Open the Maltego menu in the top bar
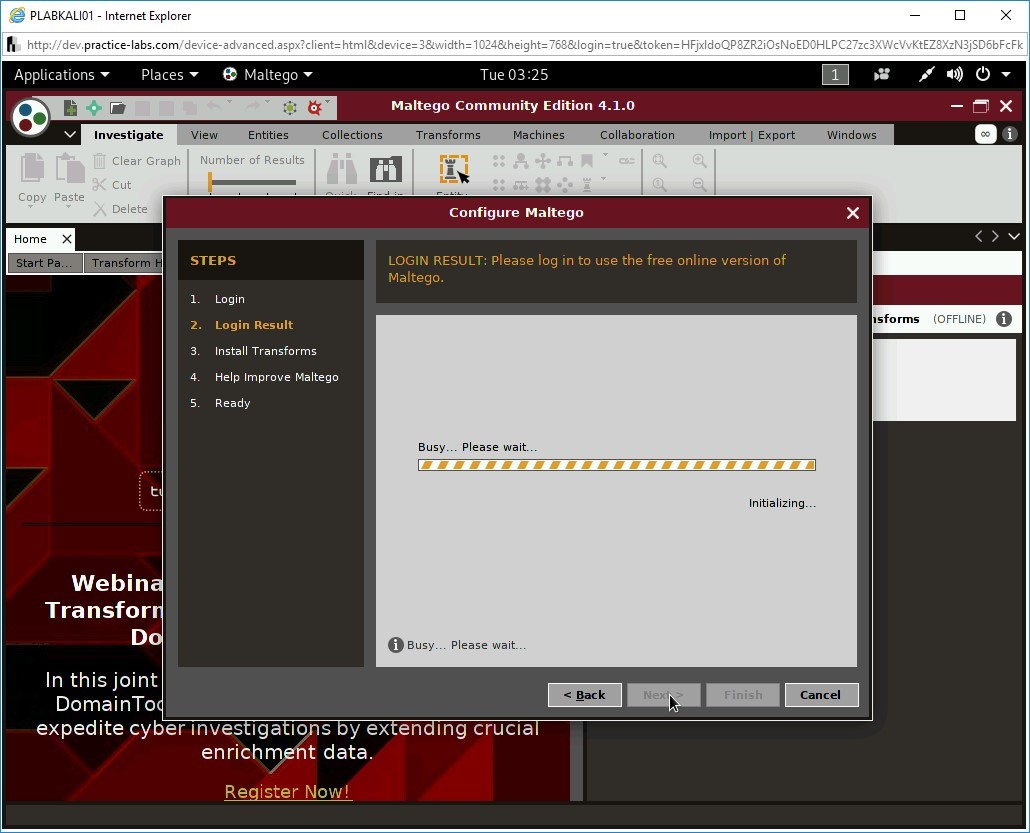Image resolution: width=1030 pixels, height=833 pixels. pyautogui.click(x=267, y=74)
